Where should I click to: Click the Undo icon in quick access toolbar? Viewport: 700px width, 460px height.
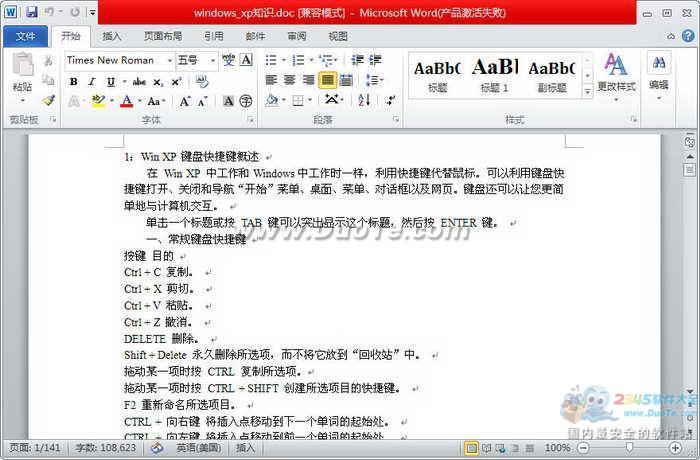[49, 12]
